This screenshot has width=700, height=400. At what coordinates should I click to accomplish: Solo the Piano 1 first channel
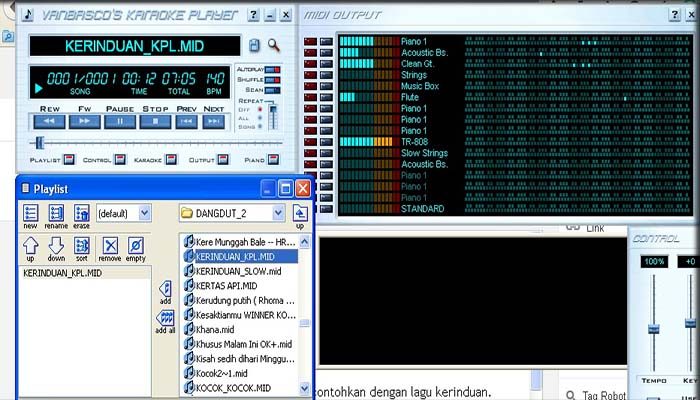pyautogui.click(x=326, y=42)
